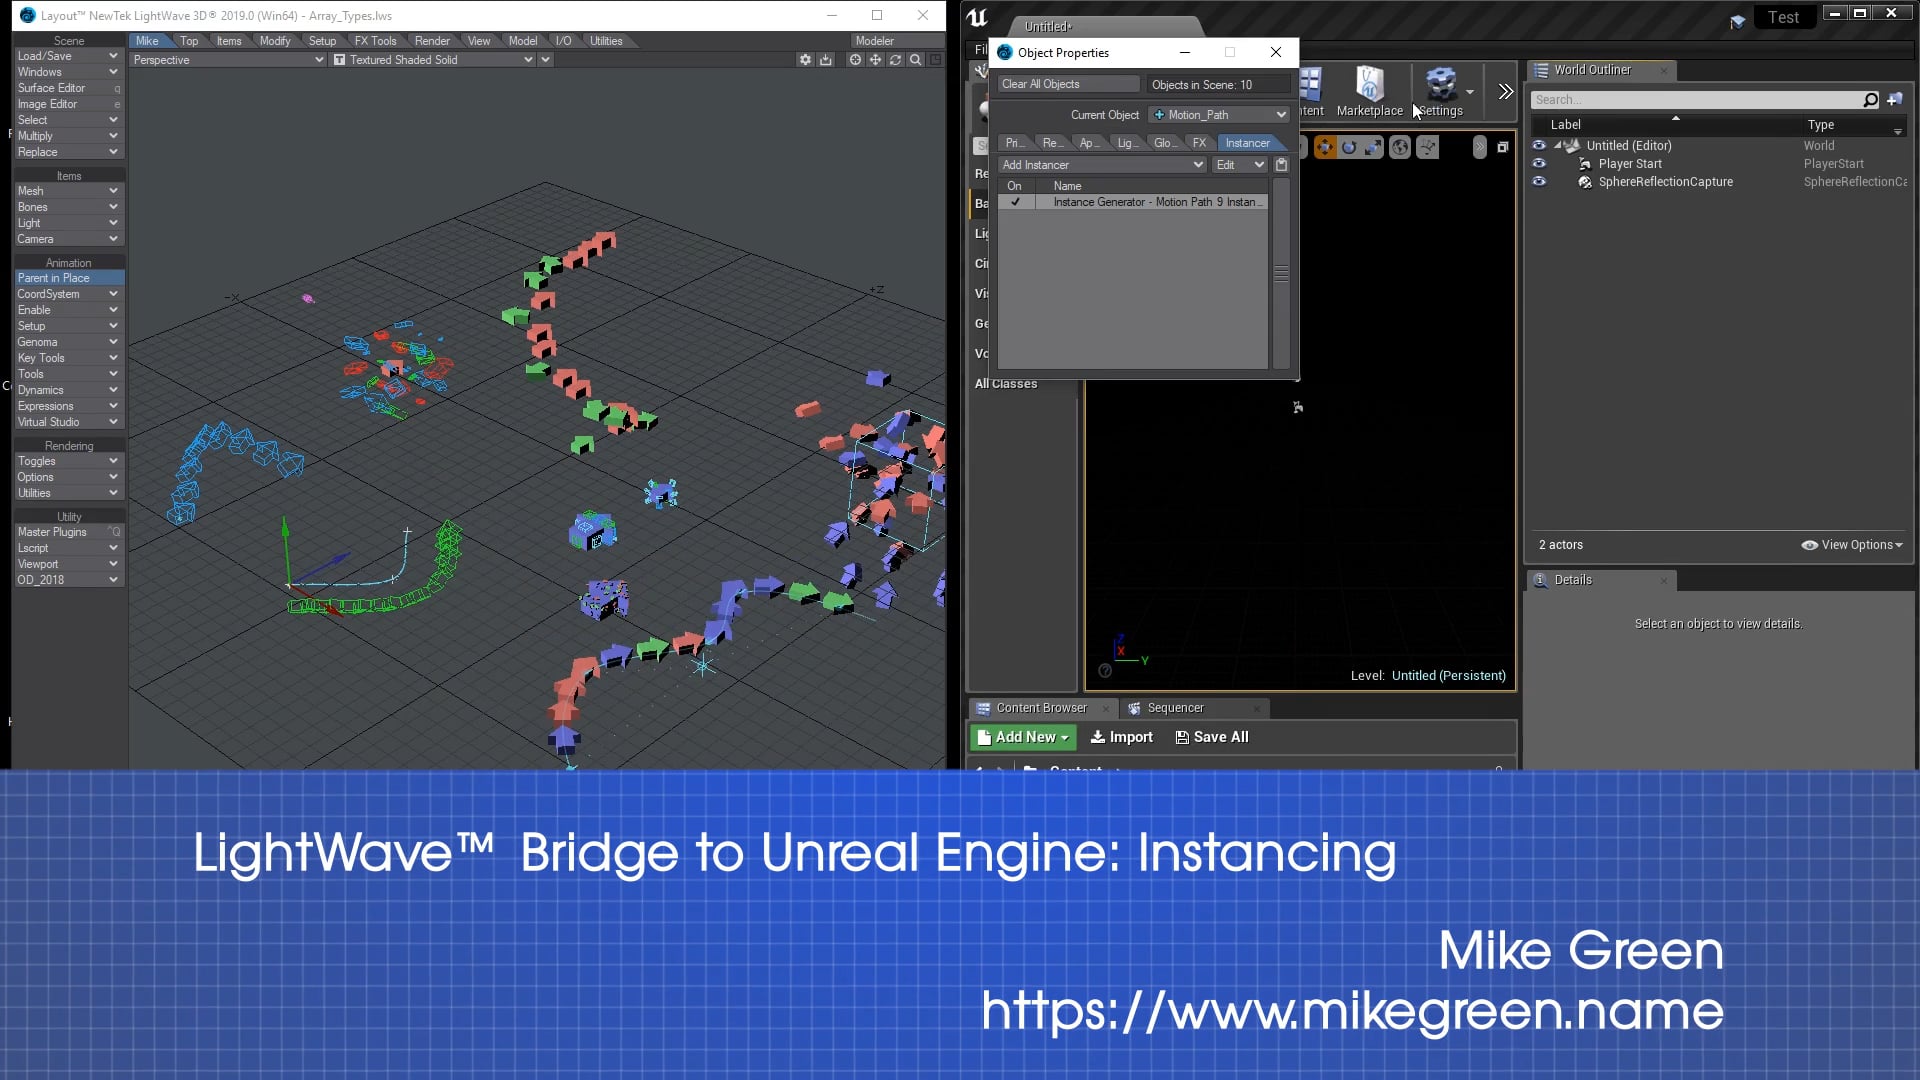Sort World Outliner by Type column

pos(1820,125)
